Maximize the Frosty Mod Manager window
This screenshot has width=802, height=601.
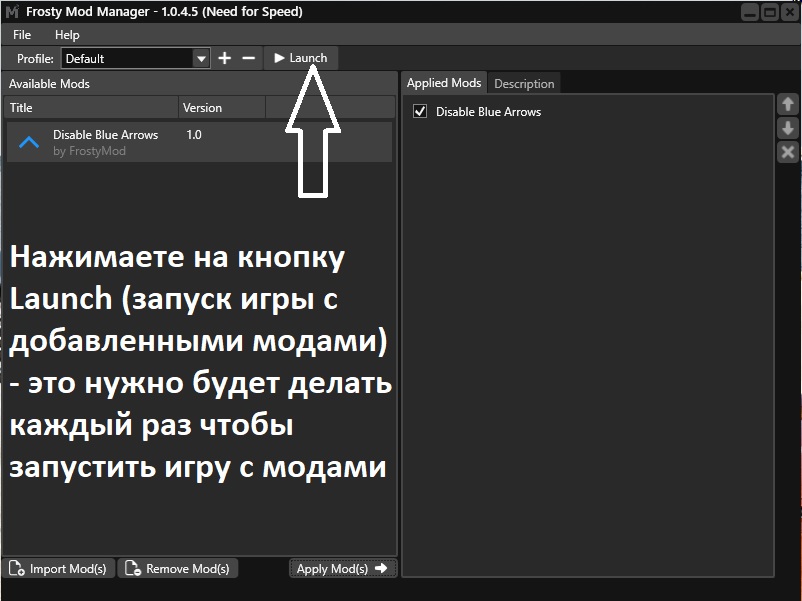click(x=769, y=12)
